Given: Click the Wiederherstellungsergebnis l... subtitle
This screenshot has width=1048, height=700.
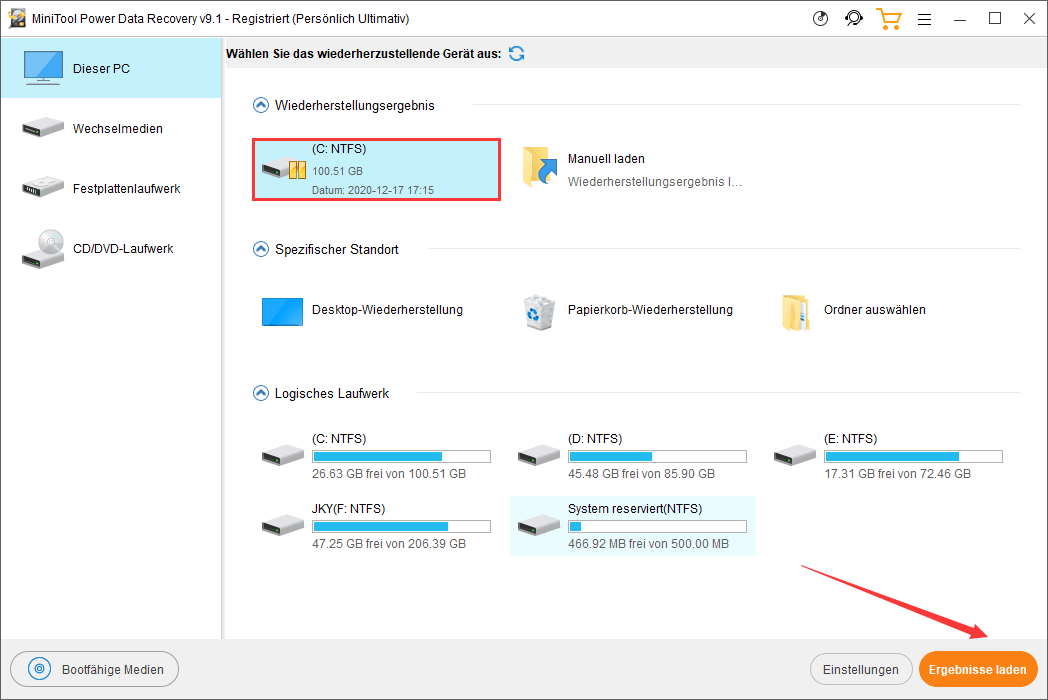Looking at the screenshot, I should tap(654, 182).
